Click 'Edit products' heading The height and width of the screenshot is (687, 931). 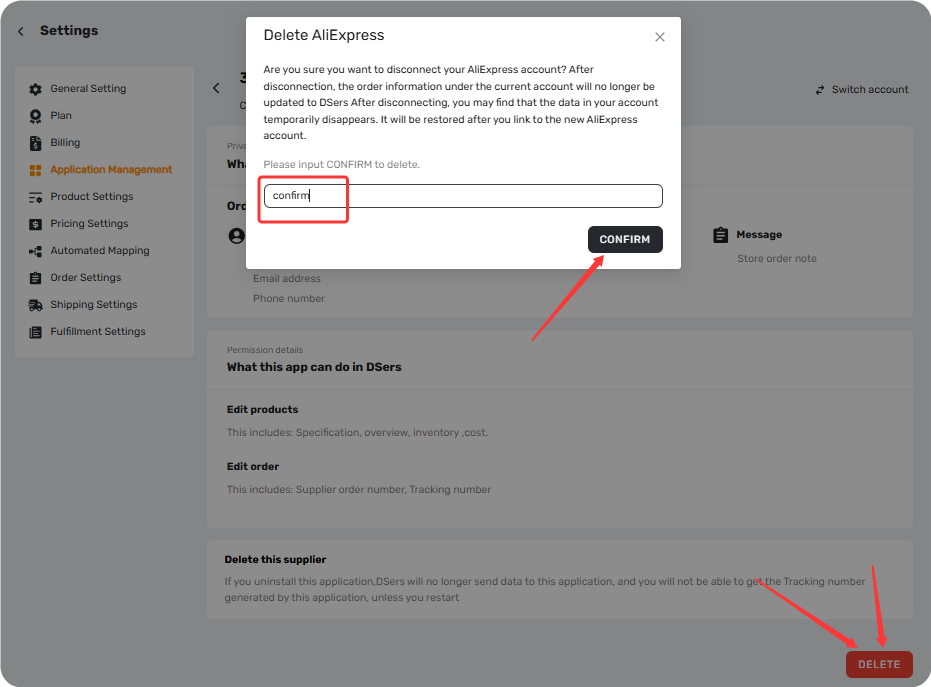pyautogui.click(x=262, y=410)
